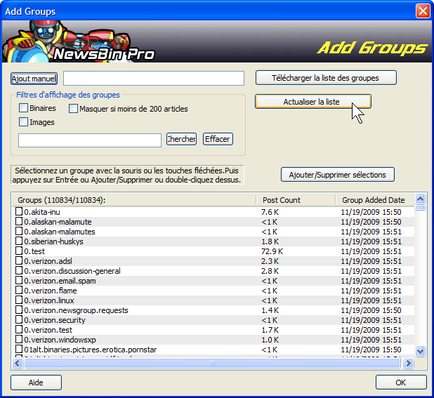The height and width of the screenshot is (398, 434).
Task: Select the 2.8 K post count cell
Action: coord(270,271)
